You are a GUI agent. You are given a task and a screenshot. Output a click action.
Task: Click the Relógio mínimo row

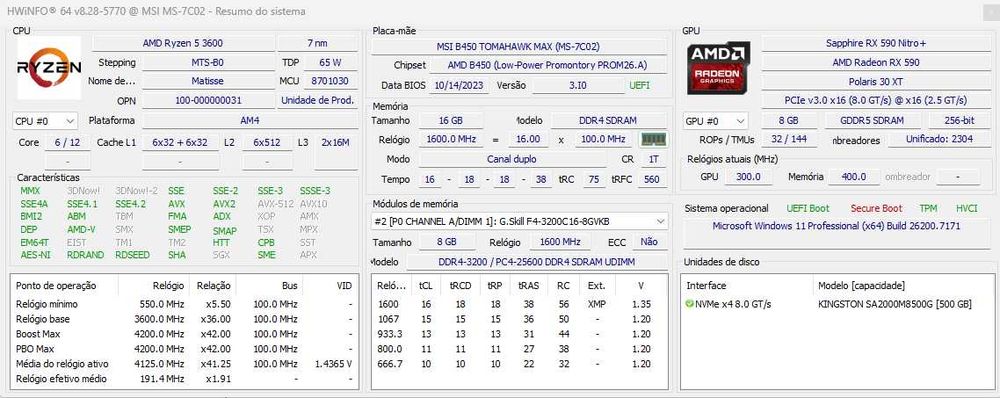pos(184,304)
